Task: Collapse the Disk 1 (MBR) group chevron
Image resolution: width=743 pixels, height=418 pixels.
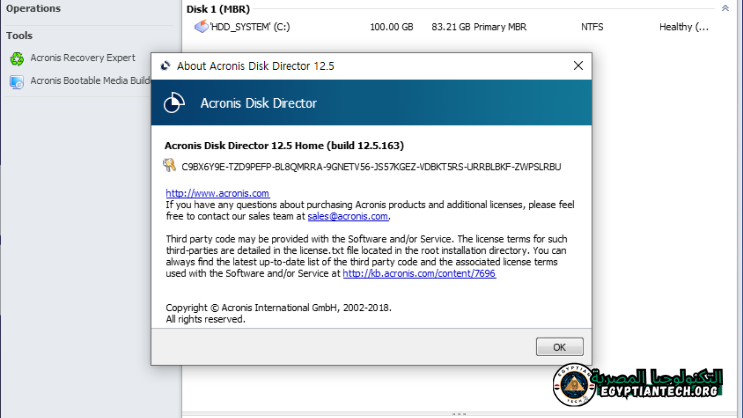Action: click(725, 8)
